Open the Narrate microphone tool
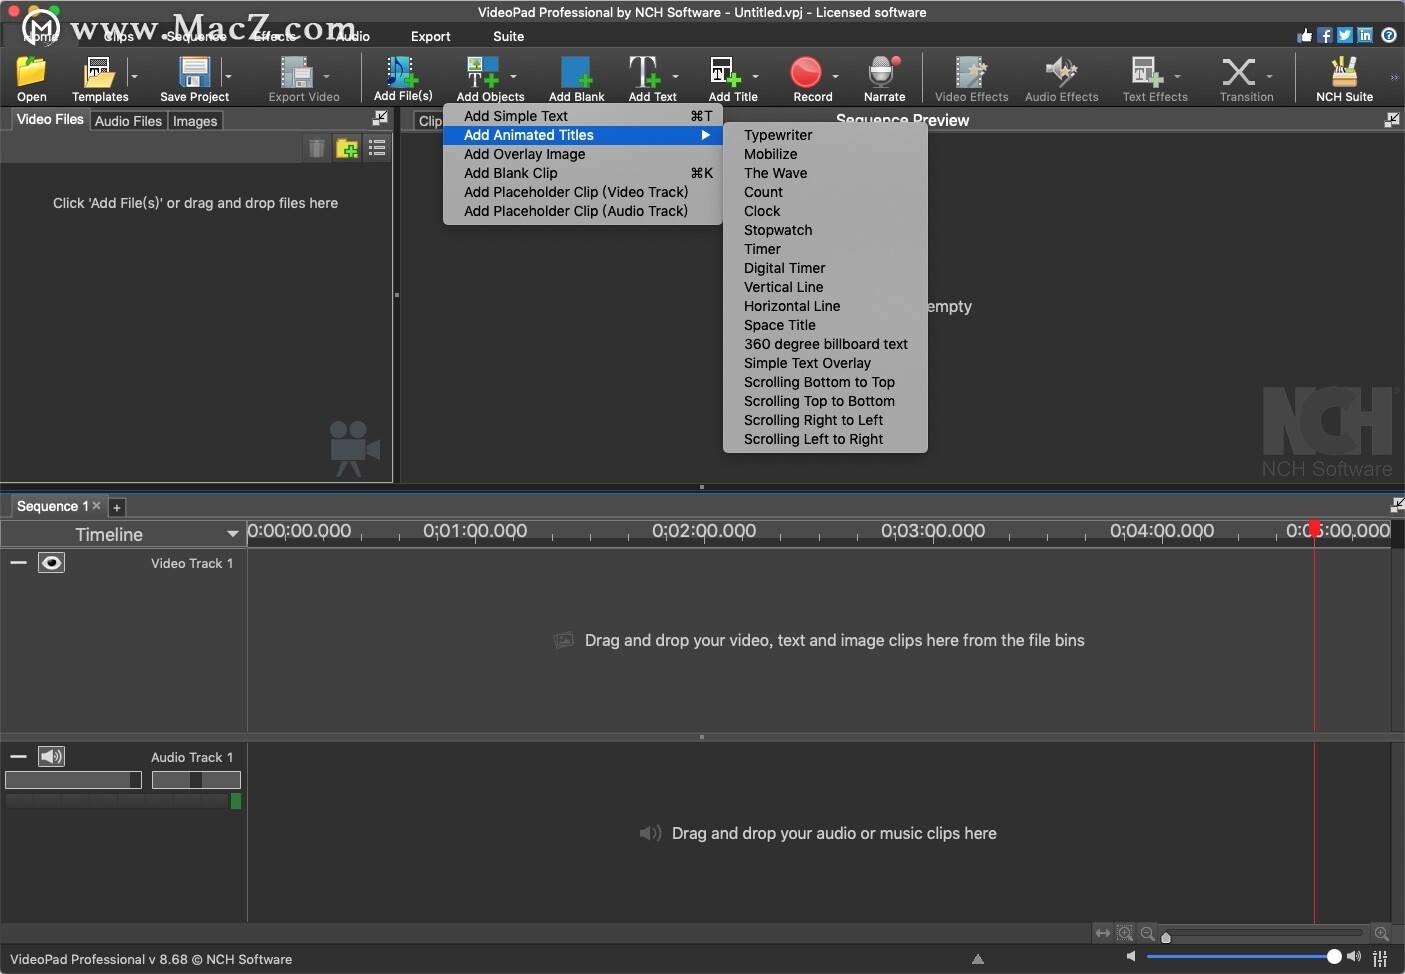Screen dimensions: 1405x974 884,73
